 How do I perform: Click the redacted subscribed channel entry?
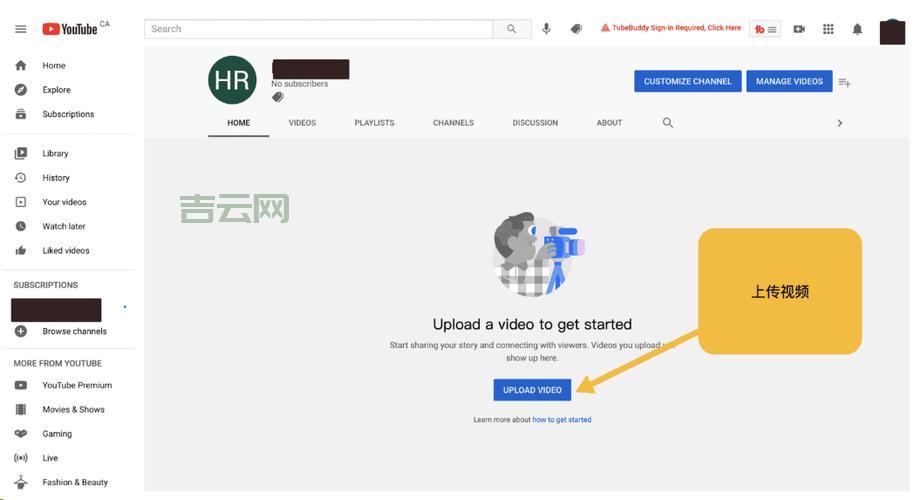coord(56,310)
